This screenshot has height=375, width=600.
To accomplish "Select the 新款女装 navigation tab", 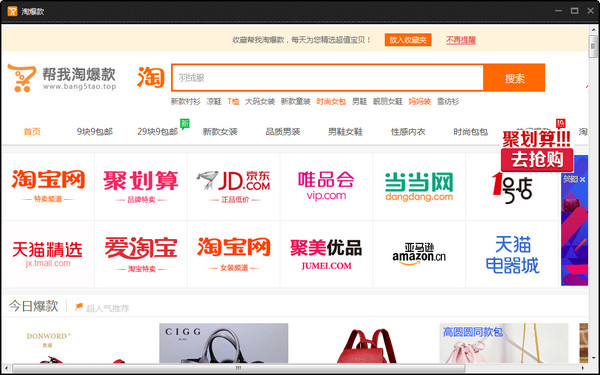I will [x=220, y=132].
